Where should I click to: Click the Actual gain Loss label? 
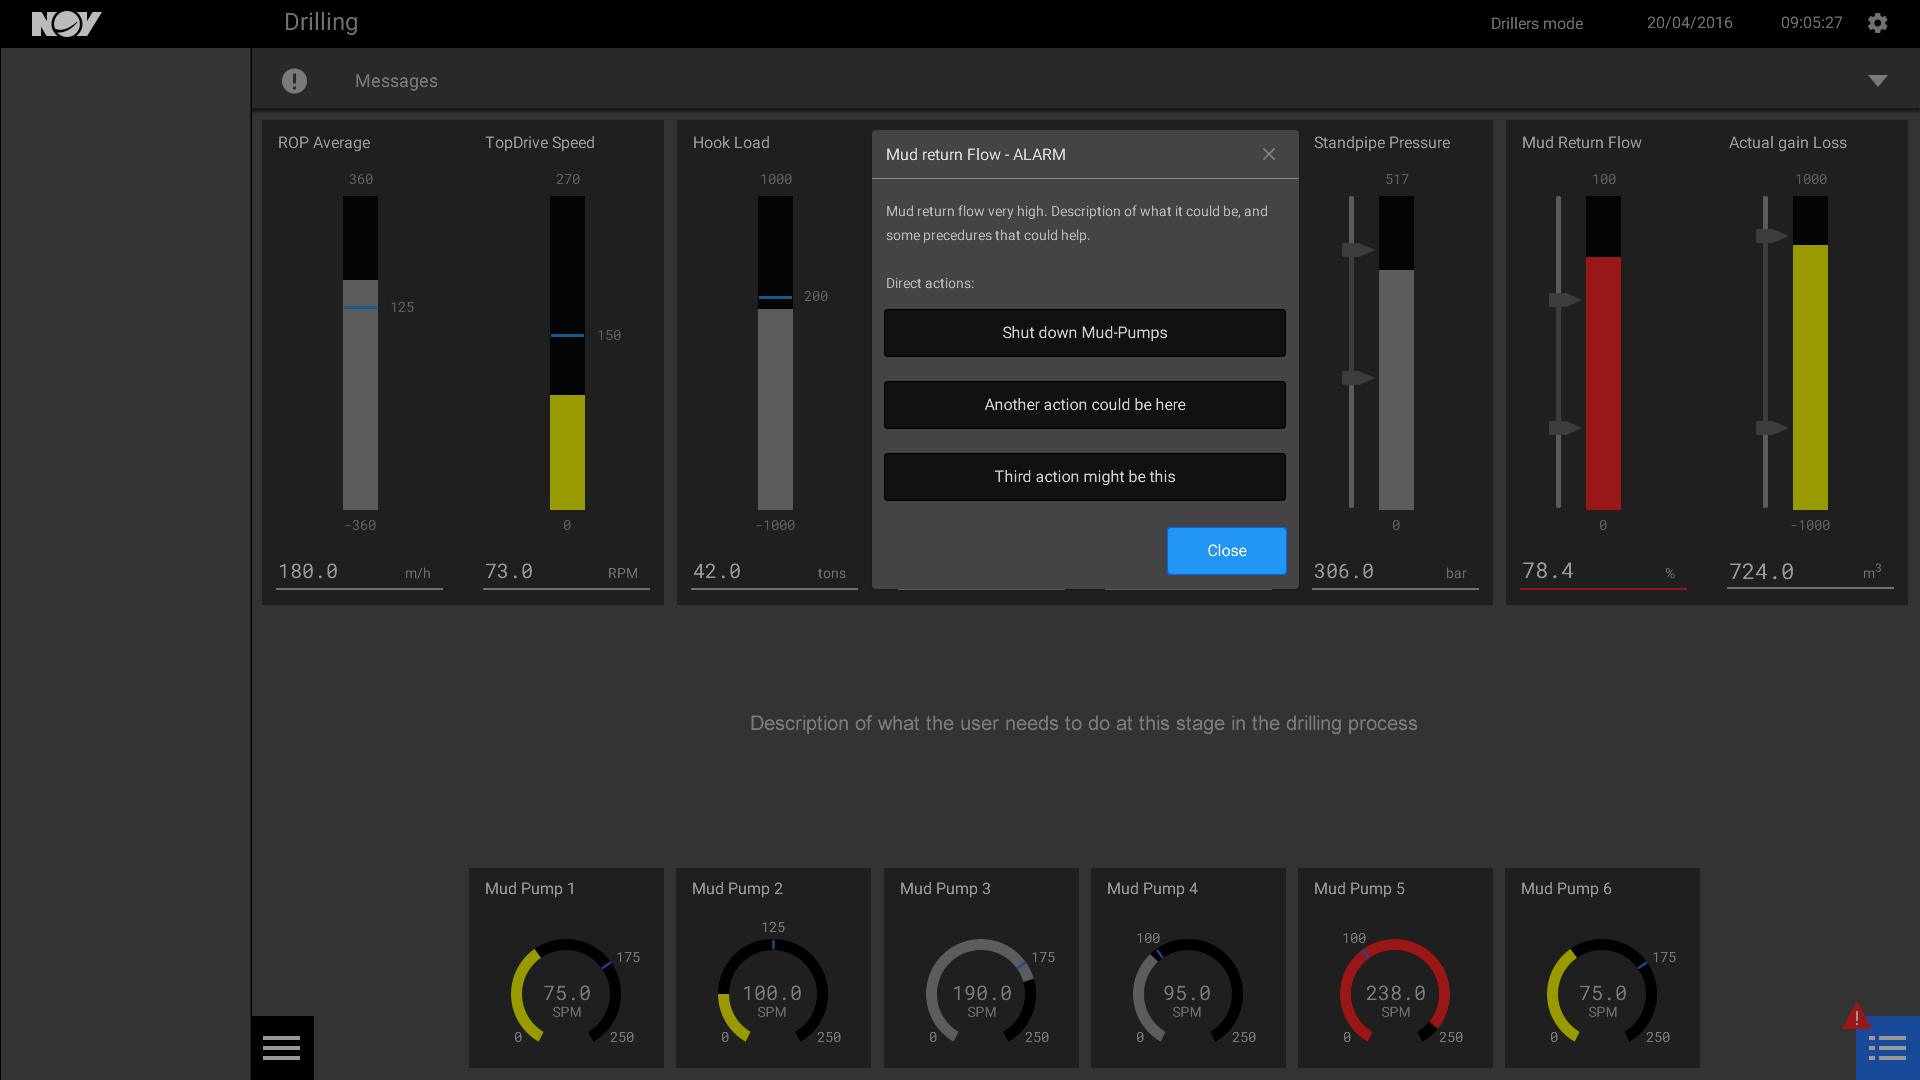click(x=1787, y=143)
